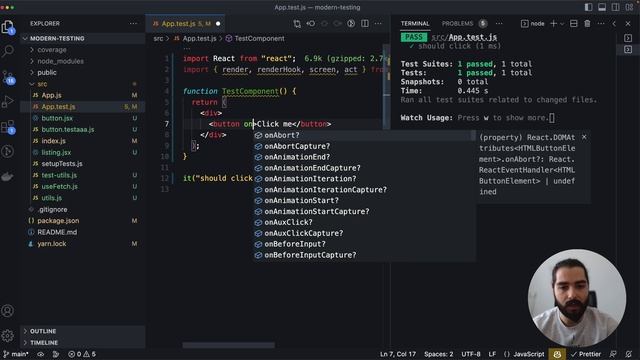Switch to the PROBLEMS tab
Viewport: 640px width, 360px height.
(x=457, y=24)
